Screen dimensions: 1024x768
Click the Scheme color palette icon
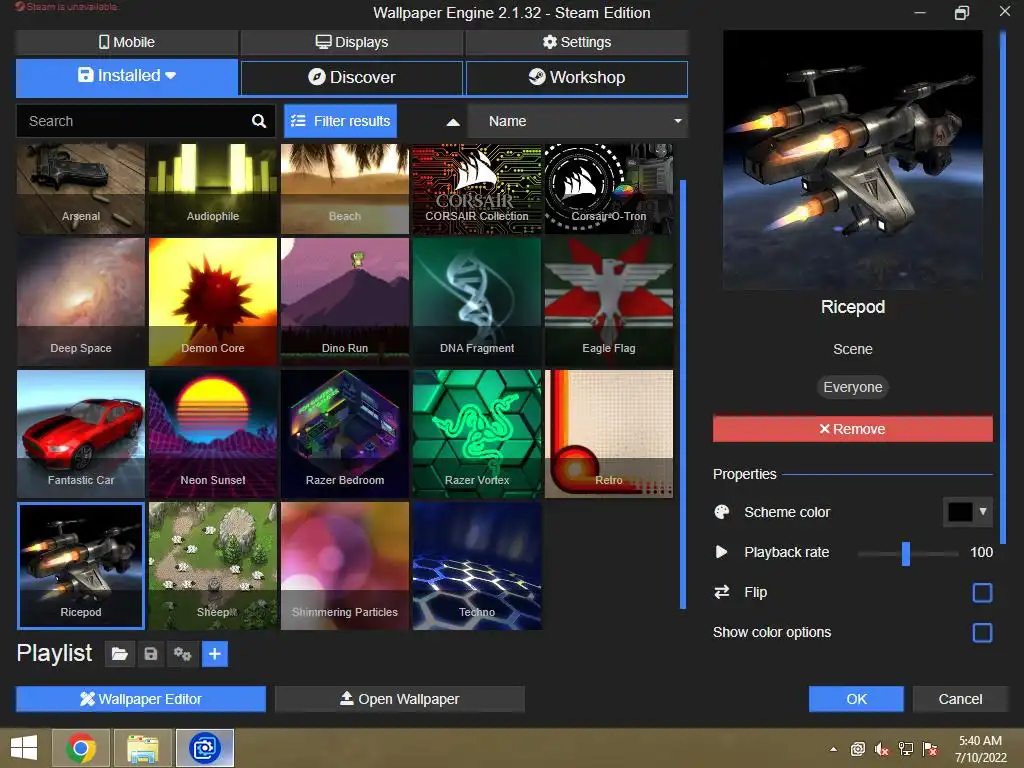click(722, 512)
